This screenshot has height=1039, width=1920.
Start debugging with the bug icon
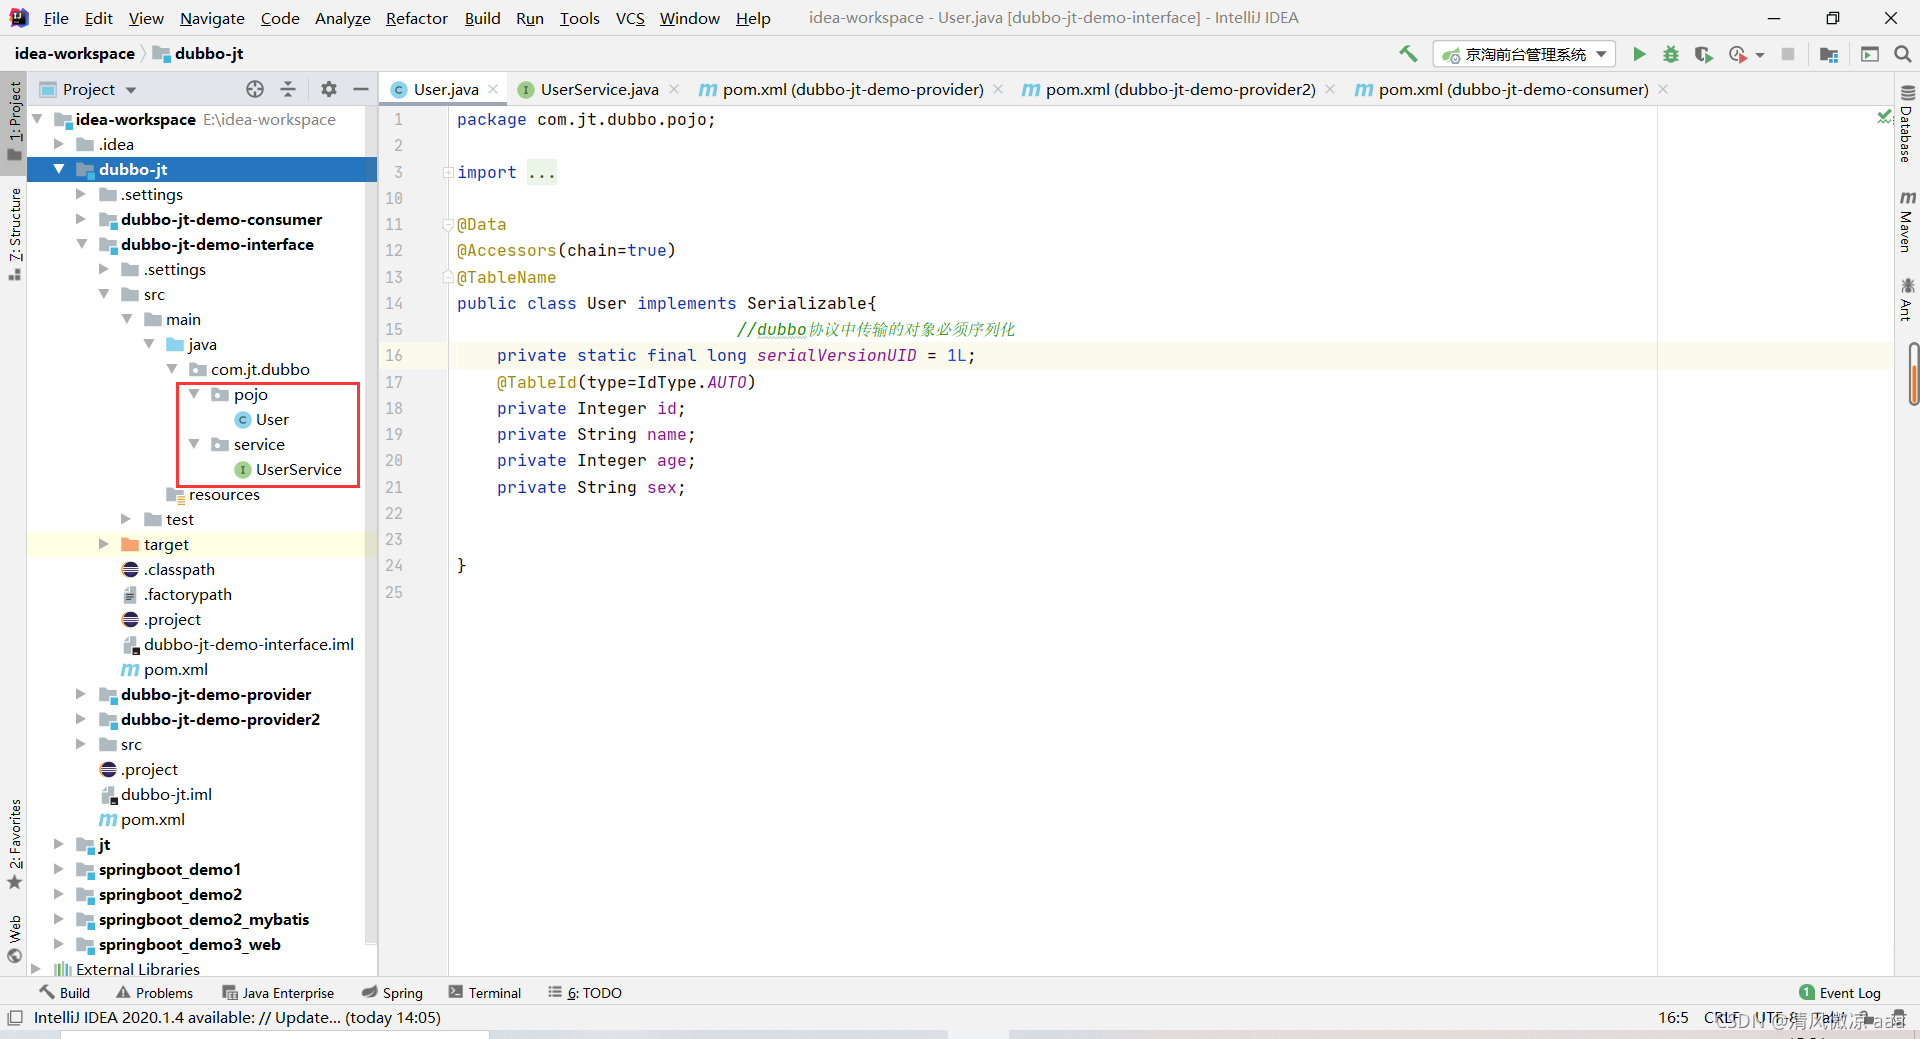click(x=1671, y=54)
